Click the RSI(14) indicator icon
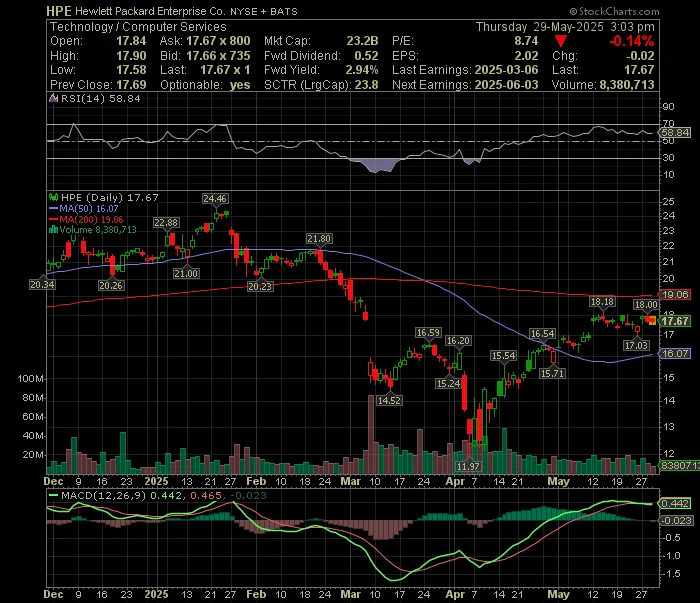 tap(53, 99)
